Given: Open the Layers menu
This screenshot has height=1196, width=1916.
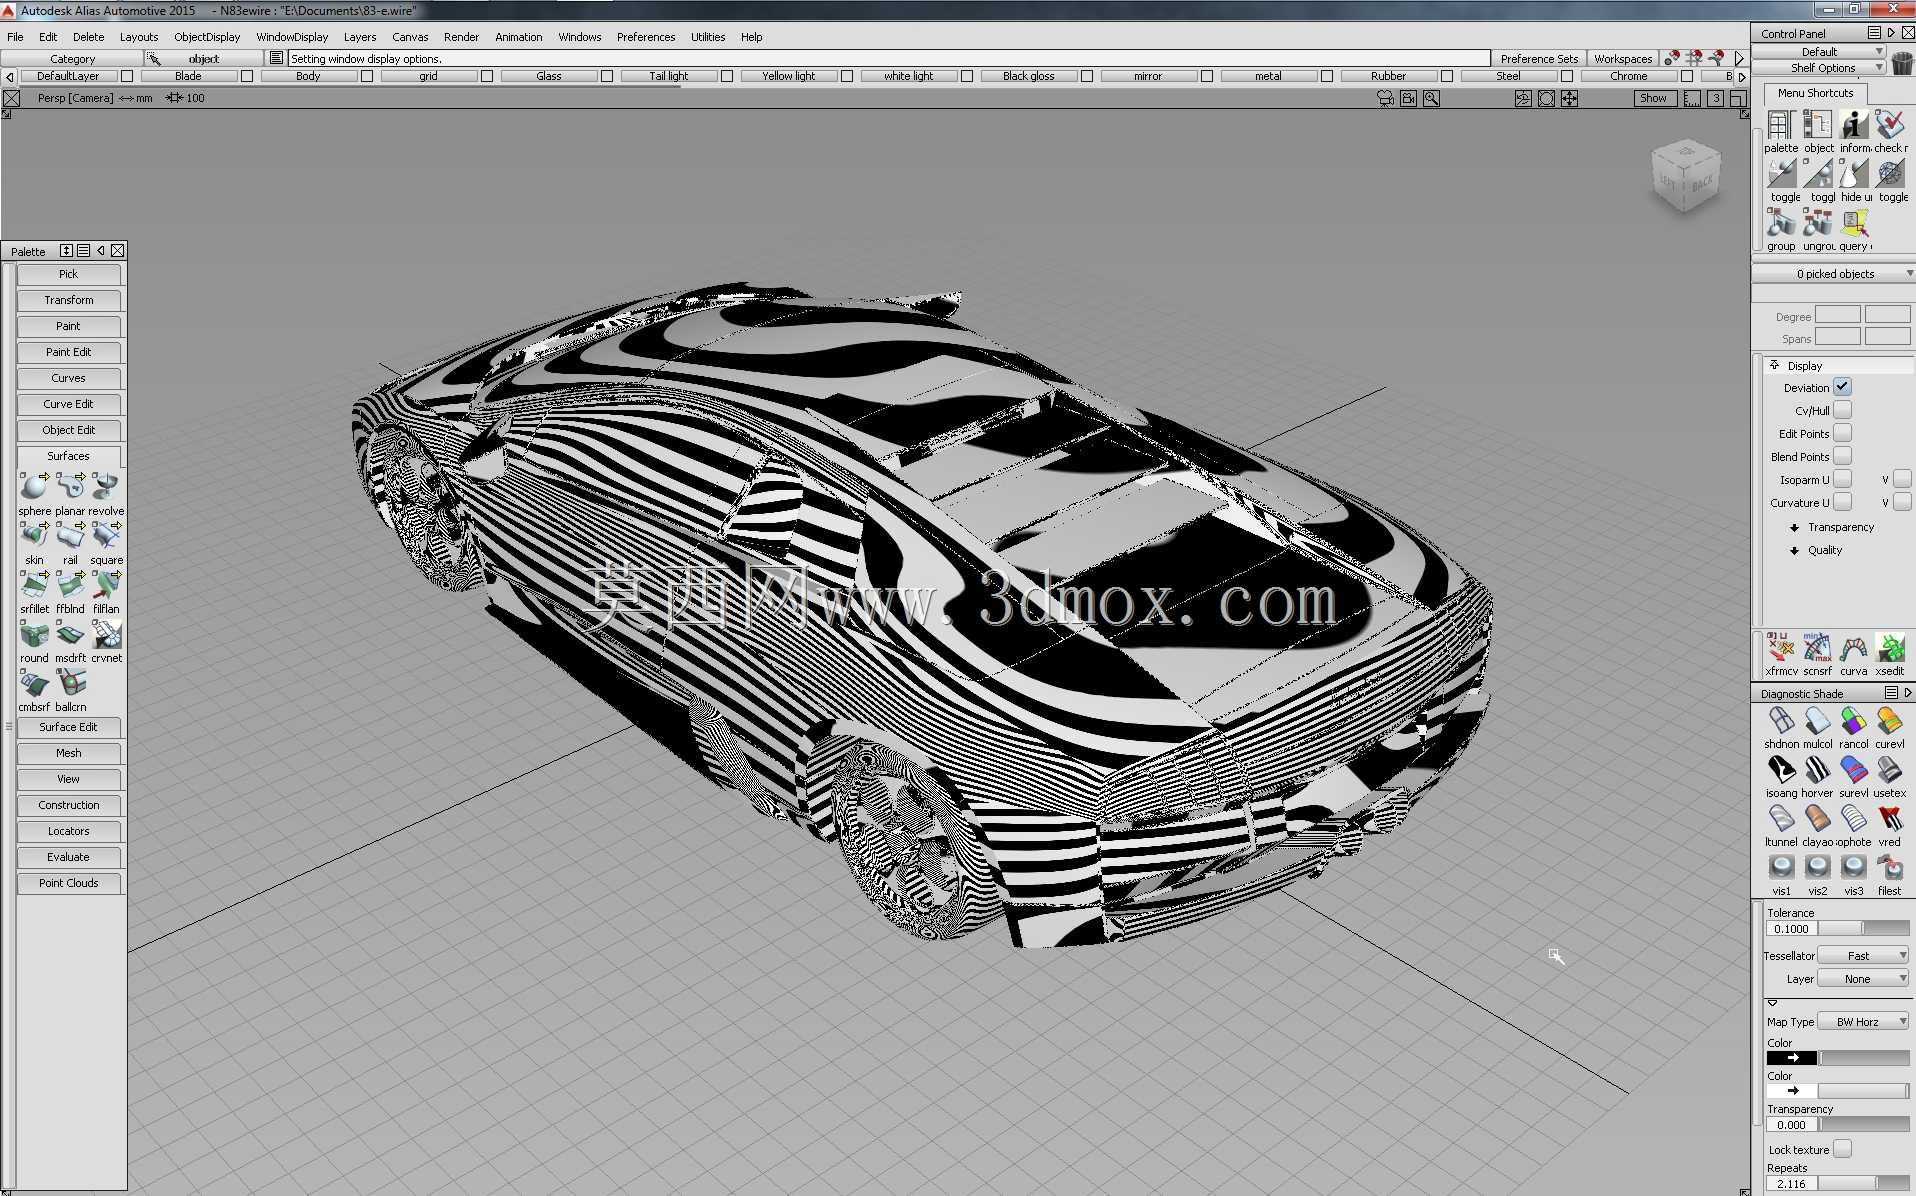Looking at the screenshot, I should pyautogui.click(x=360, y=37).
